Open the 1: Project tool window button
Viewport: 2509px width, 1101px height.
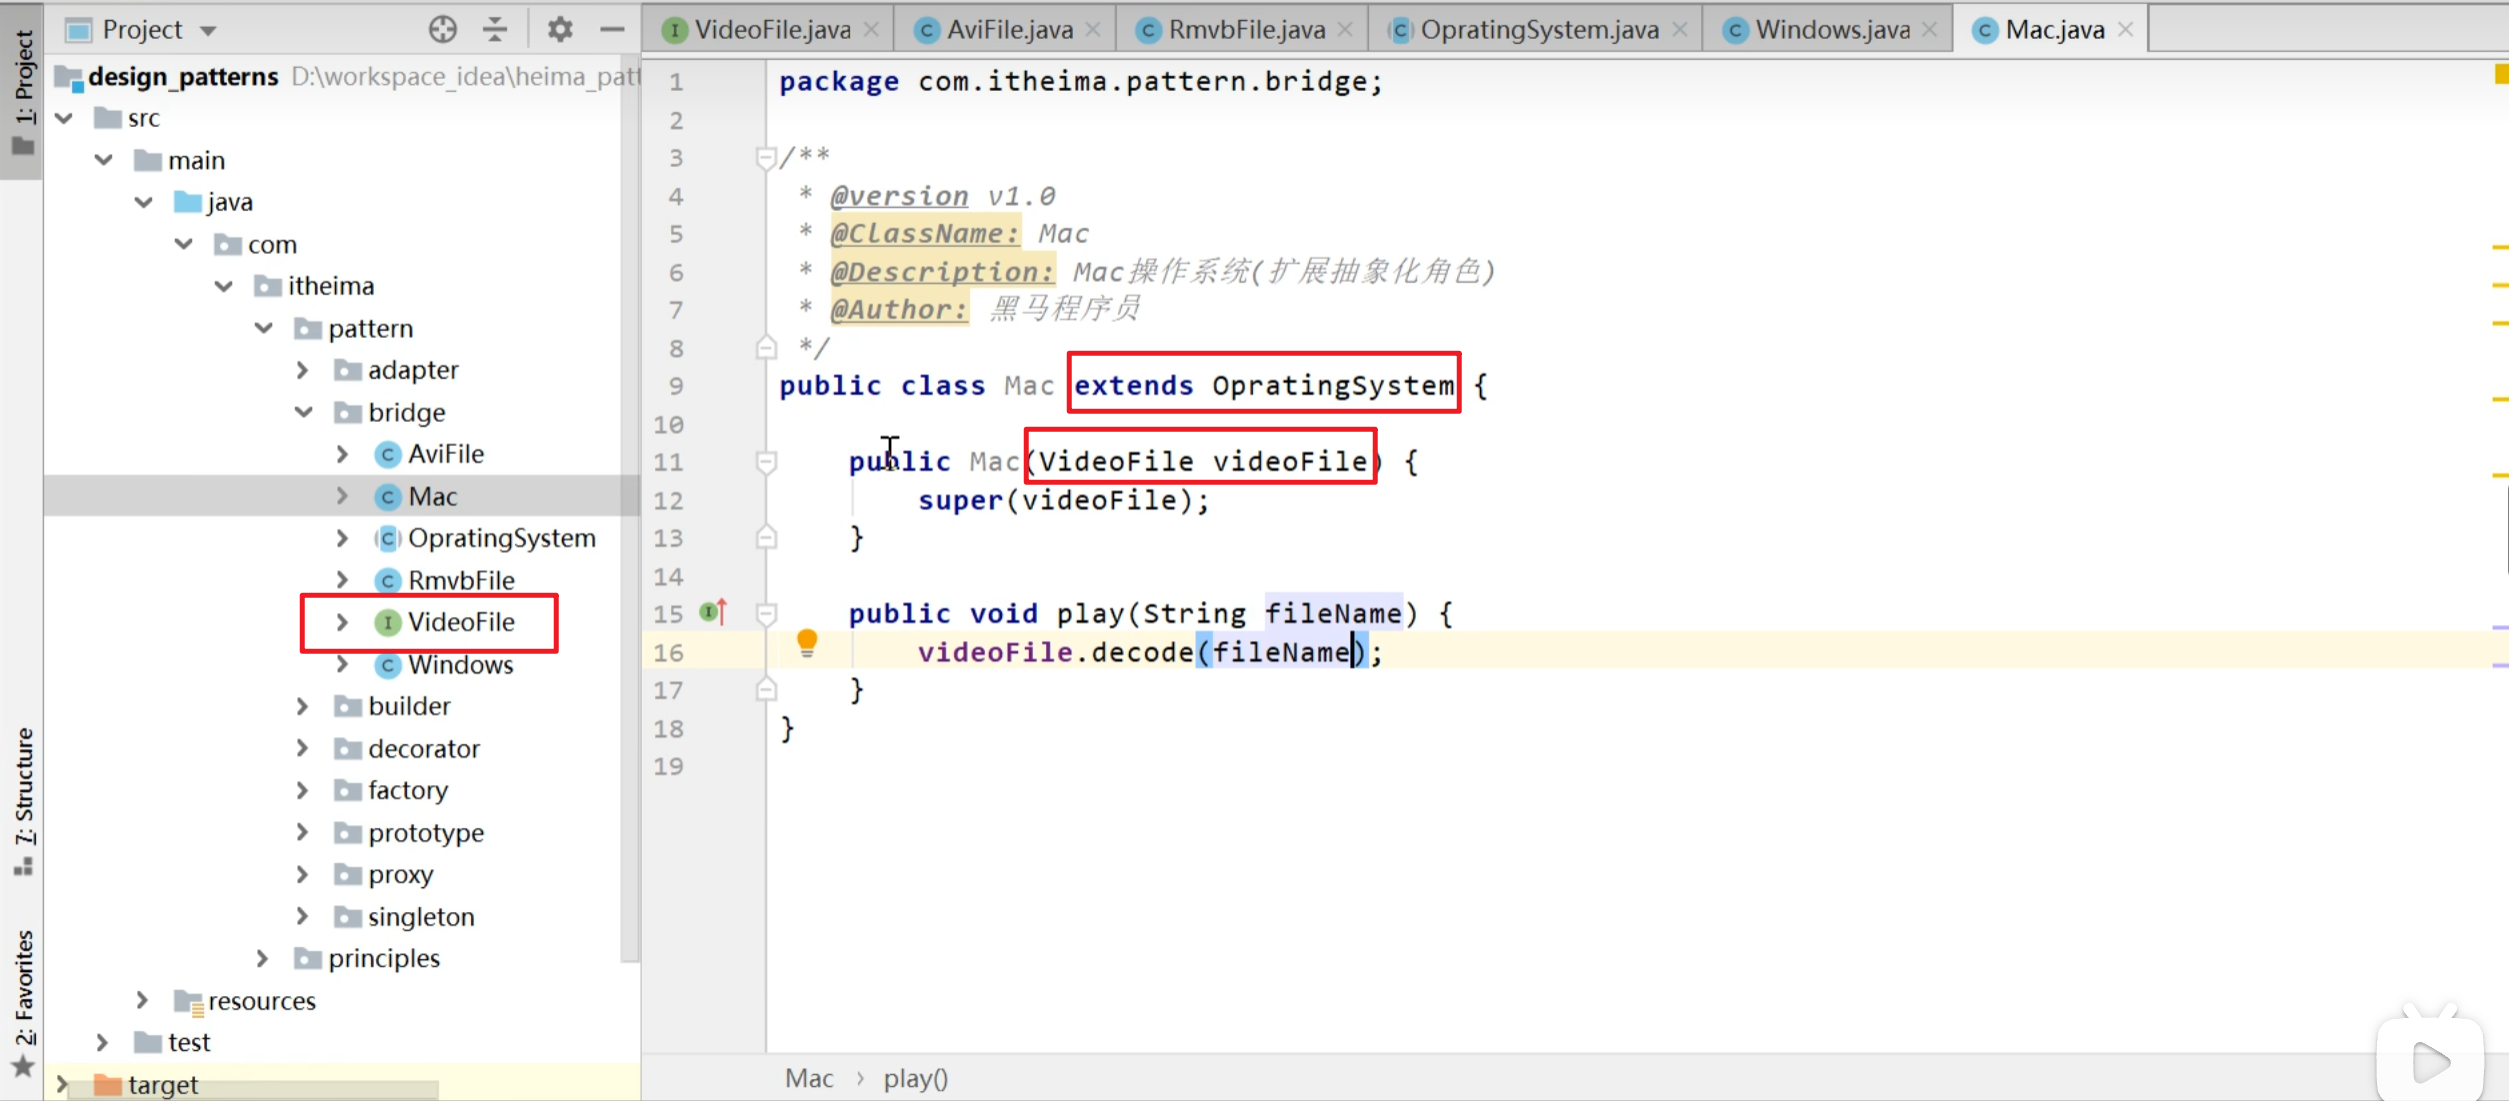[x=22, y=92]
